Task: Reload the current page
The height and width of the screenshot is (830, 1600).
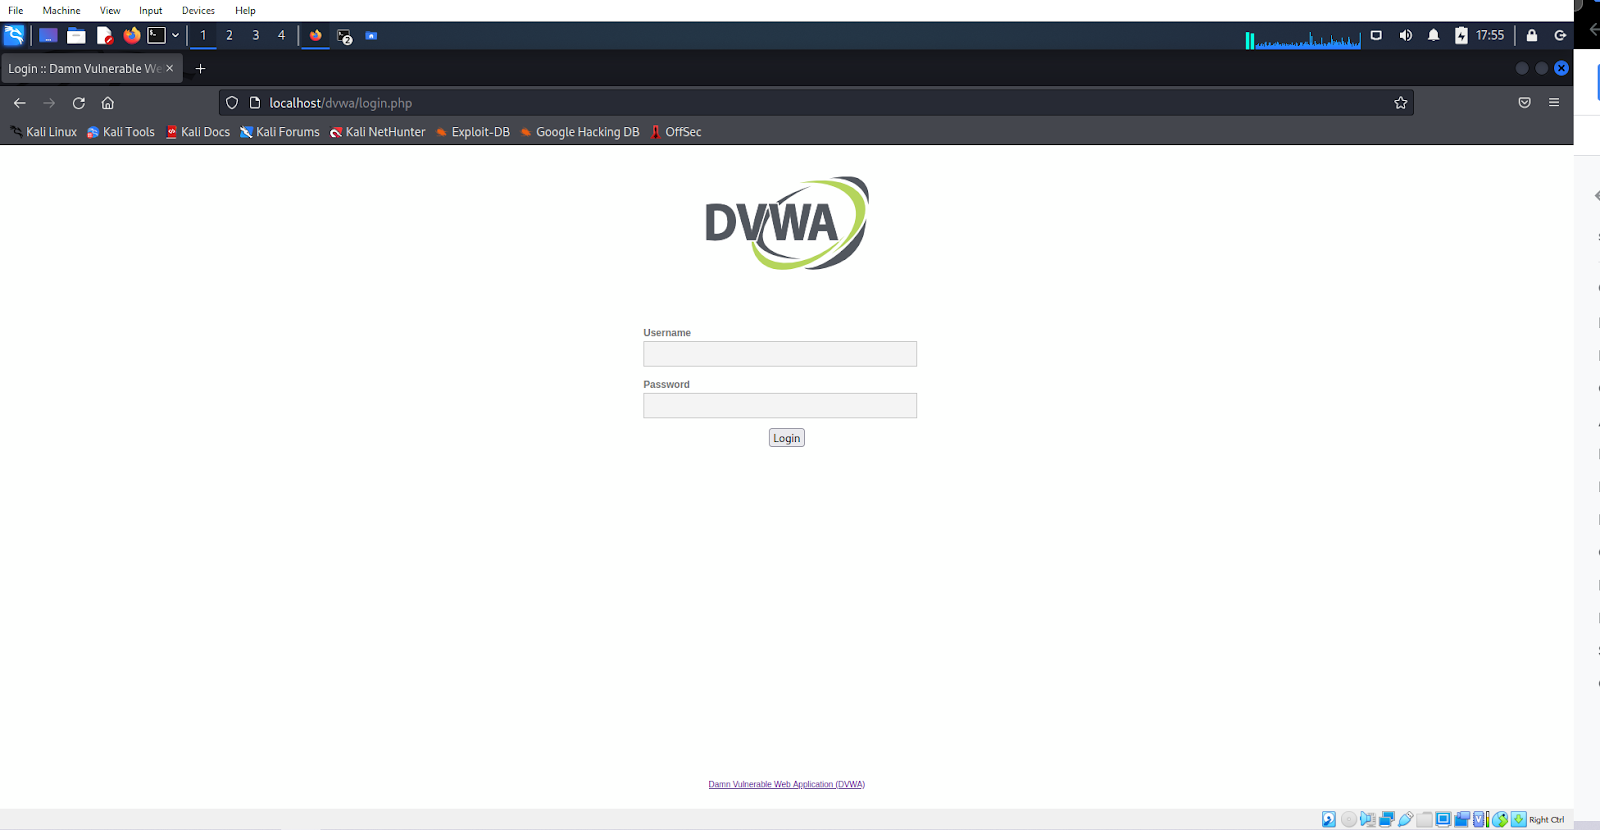Action: (79, 103)
